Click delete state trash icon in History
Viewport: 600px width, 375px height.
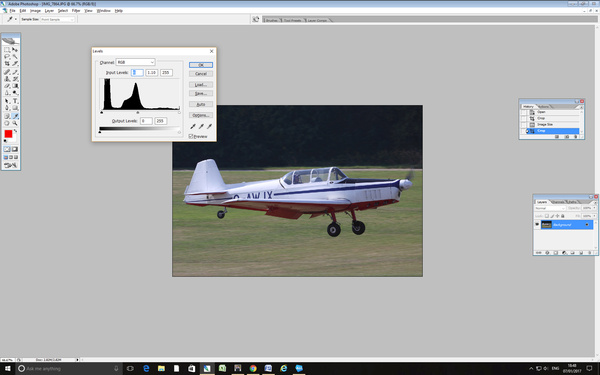pyautogui.click(x=576, y=137)
